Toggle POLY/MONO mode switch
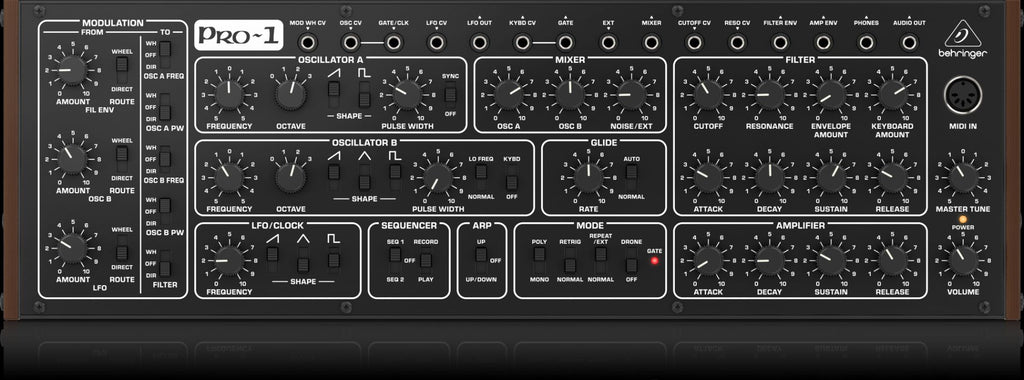The image size is (1024, 380). 539,260
